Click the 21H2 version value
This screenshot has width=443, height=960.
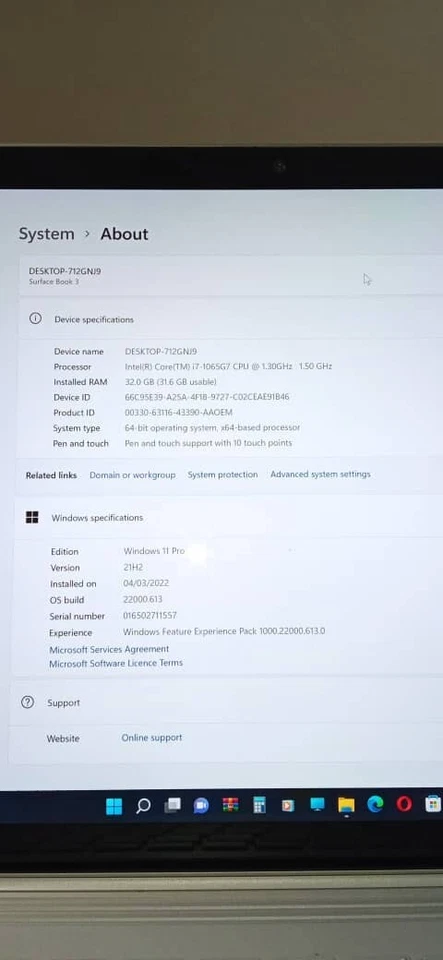(133, 568)
